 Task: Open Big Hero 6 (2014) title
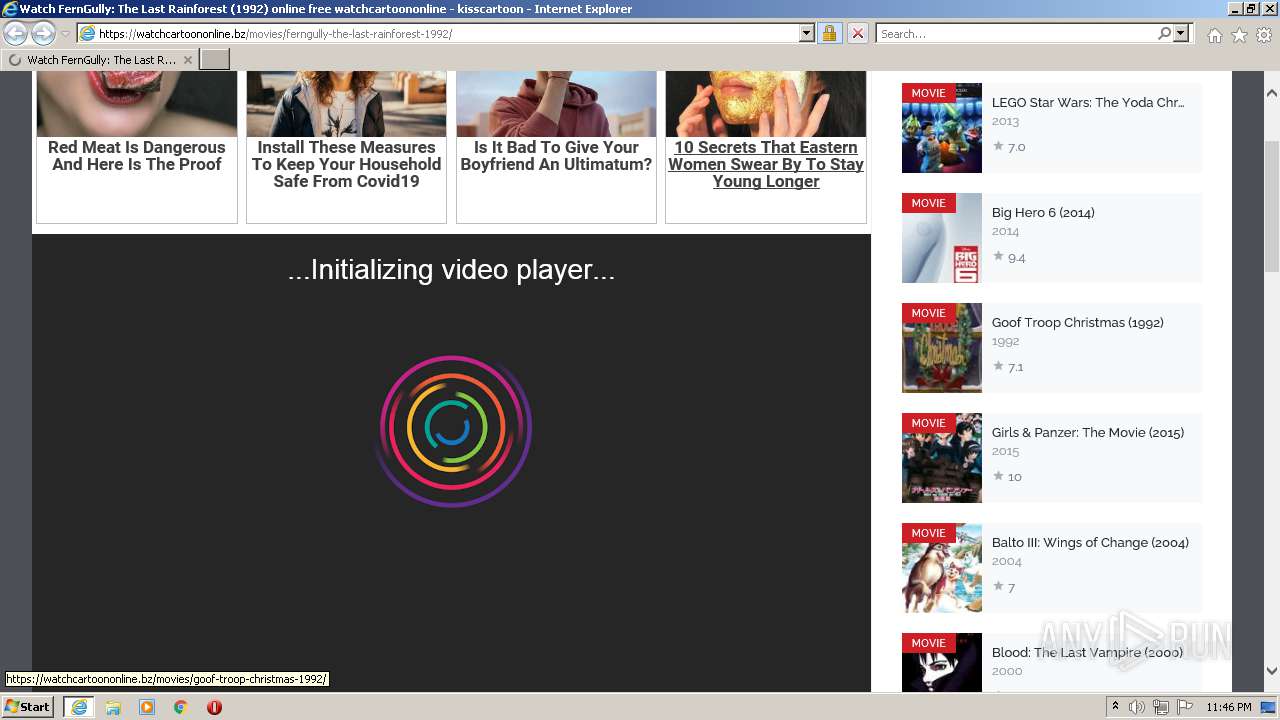tap(1043, 212)
